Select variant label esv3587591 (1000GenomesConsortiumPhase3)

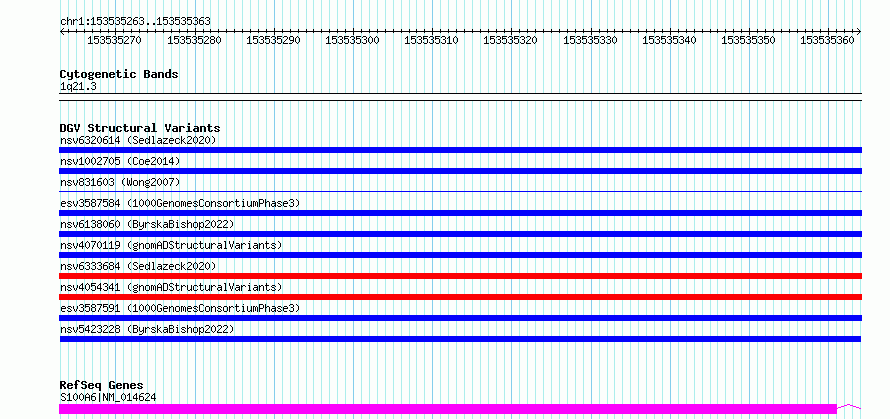coord(180,308)
